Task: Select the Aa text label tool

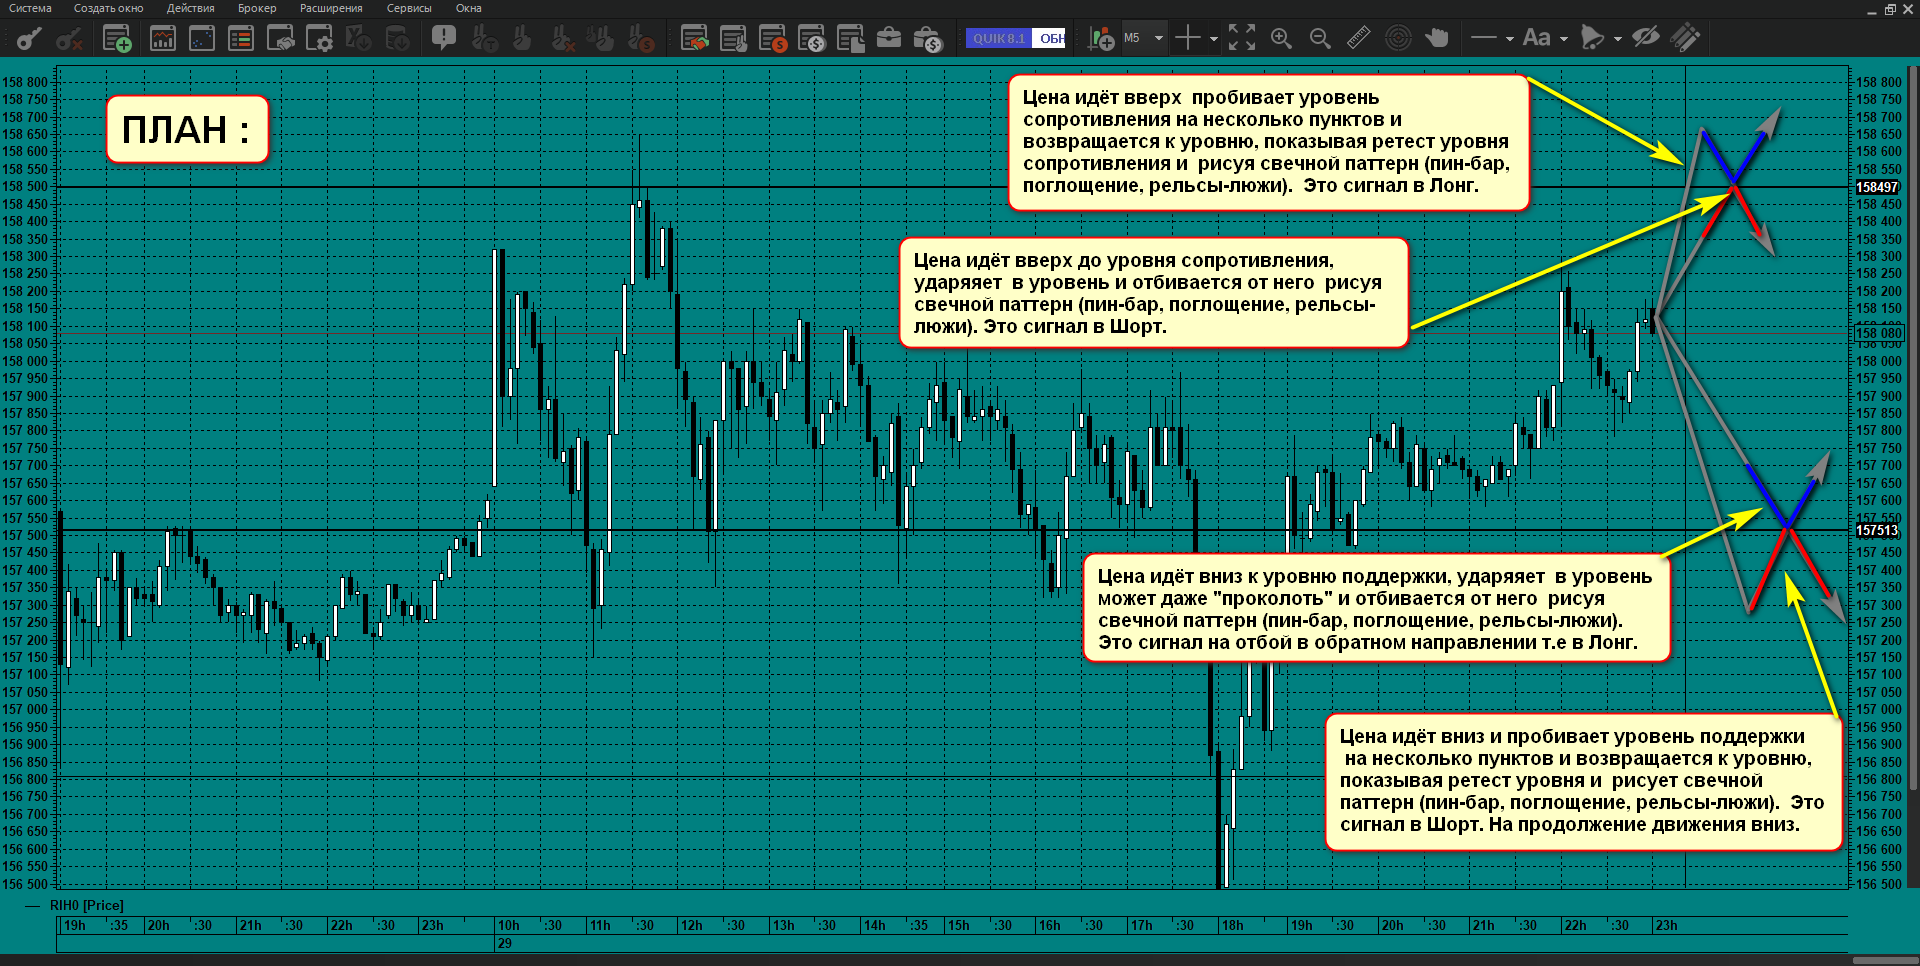Action: (x=1536, y=38)
